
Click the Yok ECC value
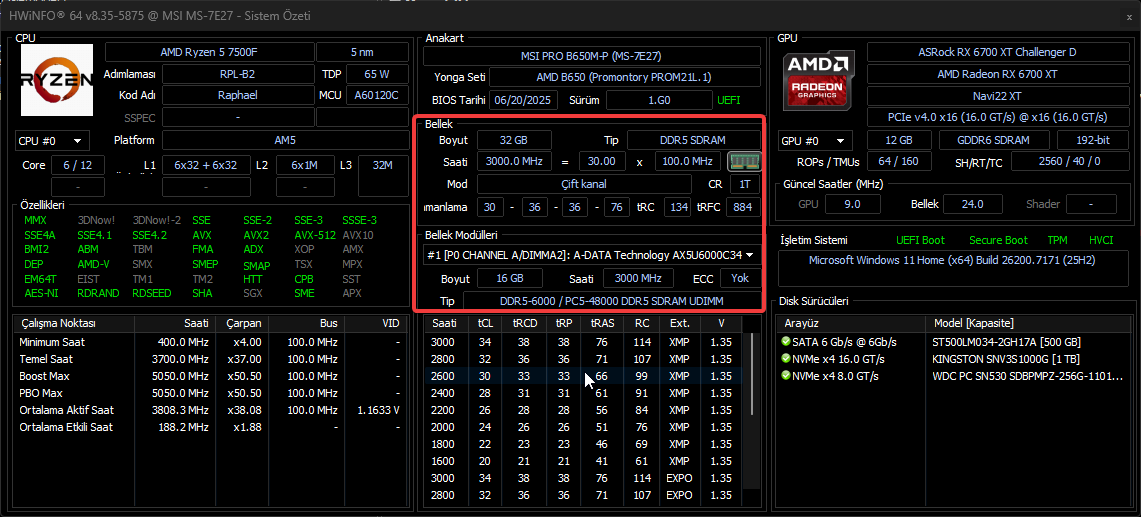pos(740,278)
